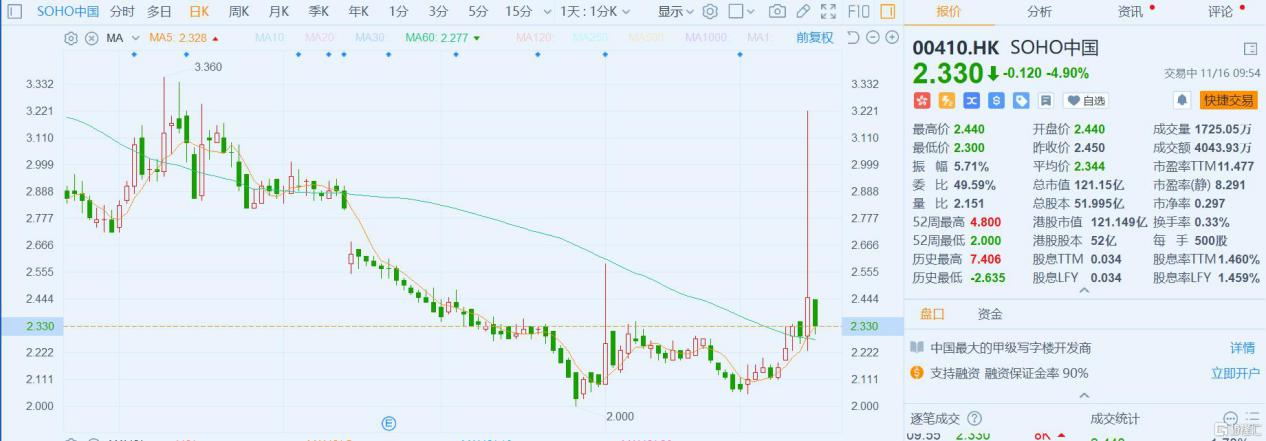Screen dimensions: 1266x441
Task: Toggle the MA1000 moving average line
Action: click(x=706, y=38)
